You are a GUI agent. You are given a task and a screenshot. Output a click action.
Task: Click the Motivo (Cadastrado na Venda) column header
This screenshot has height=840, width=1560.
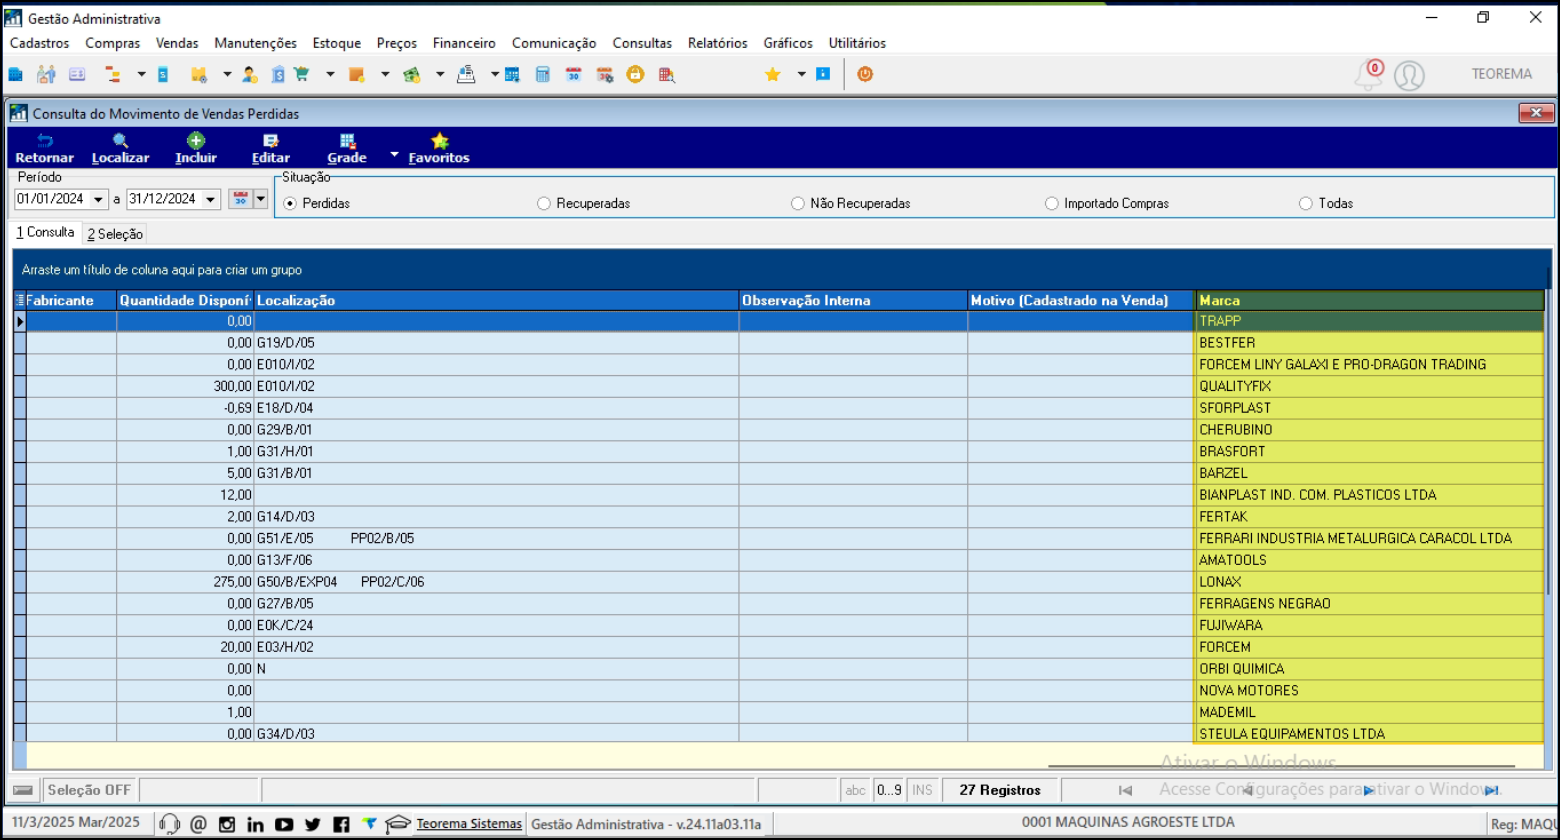click(1081, 300)
